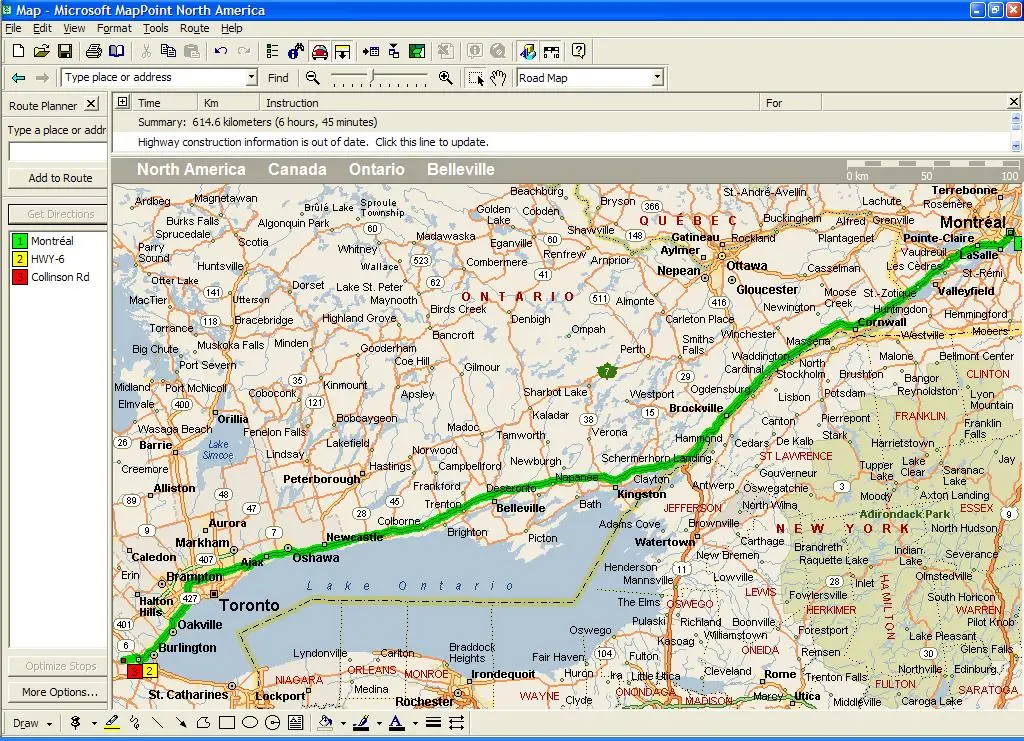Activate the hand pan tool

(498, 78)
